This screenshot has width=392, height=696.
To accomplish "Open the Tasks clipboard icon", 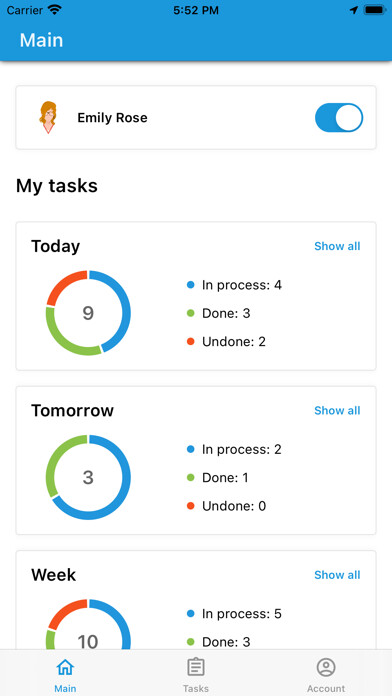I will 196,667.
